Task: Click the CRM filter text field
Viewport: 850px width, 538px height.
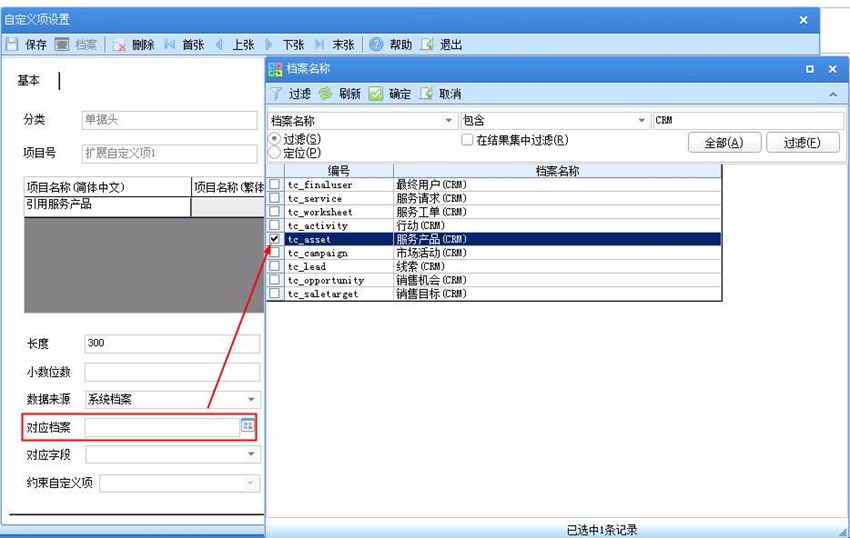Action: (748, 120)
